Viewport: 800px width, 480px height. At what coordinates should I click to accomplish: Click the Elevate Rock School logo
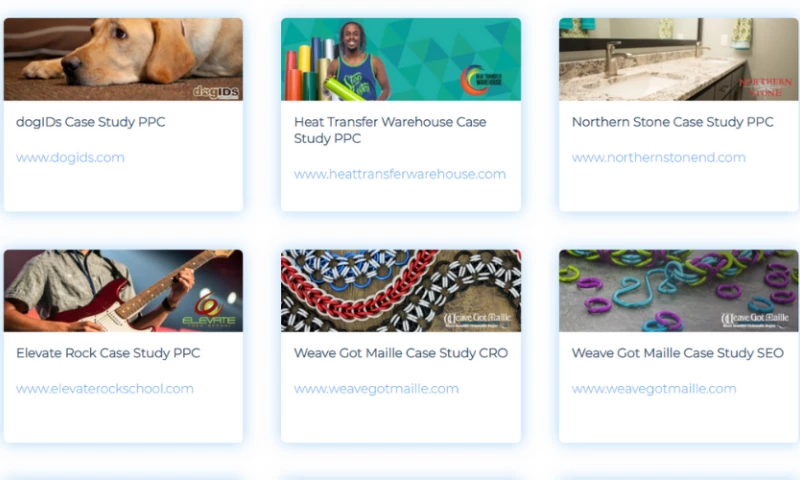point(209,311)
